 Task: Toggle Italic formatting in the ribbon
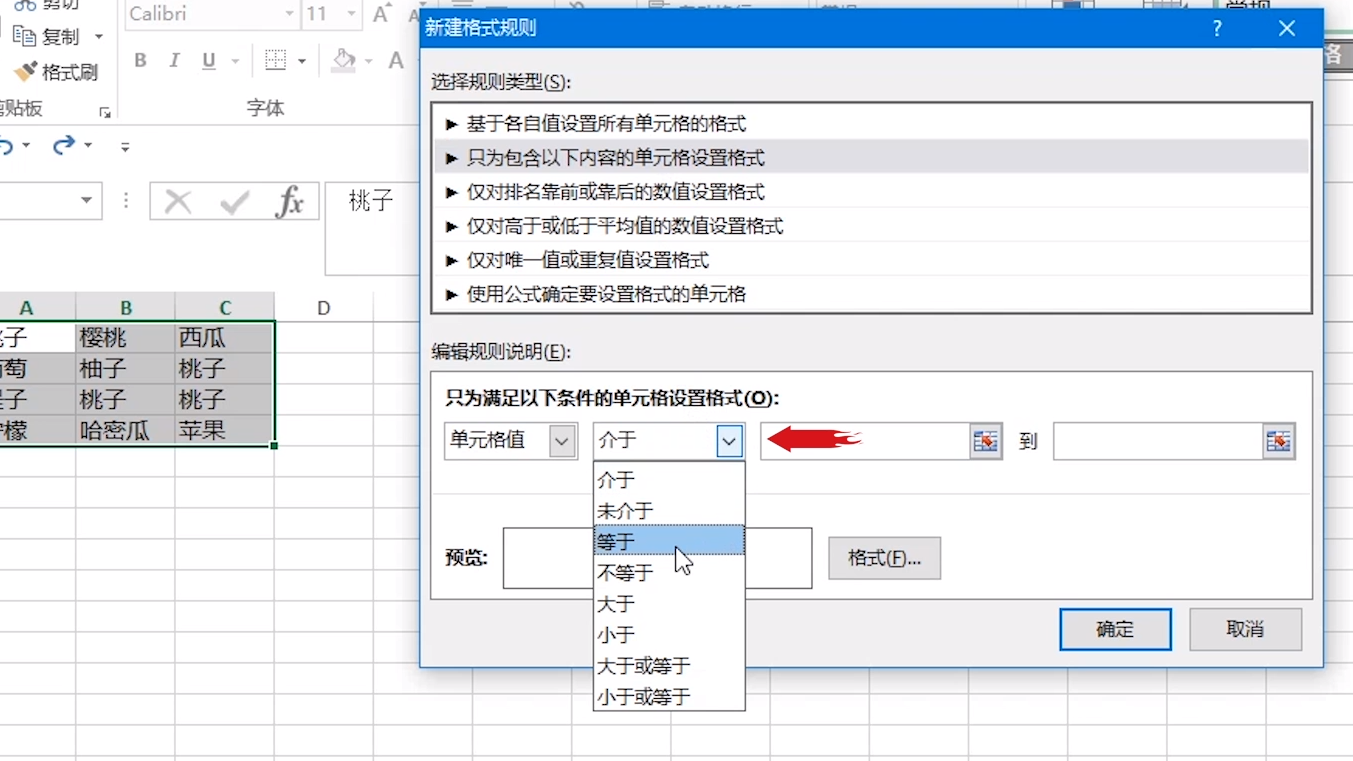point(175,61)
